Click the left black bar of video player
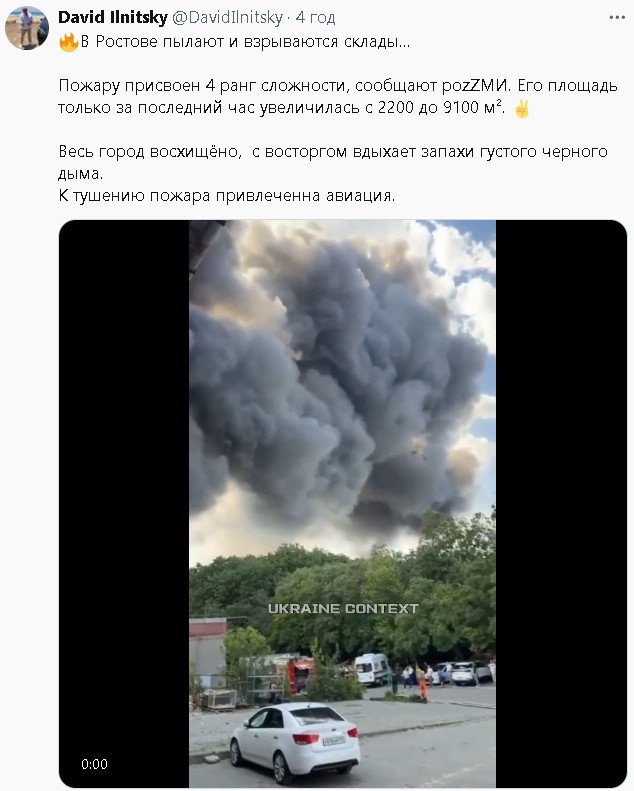Image resolution: width=634 pixels, height=791 pixels. (x=124, y=503)
